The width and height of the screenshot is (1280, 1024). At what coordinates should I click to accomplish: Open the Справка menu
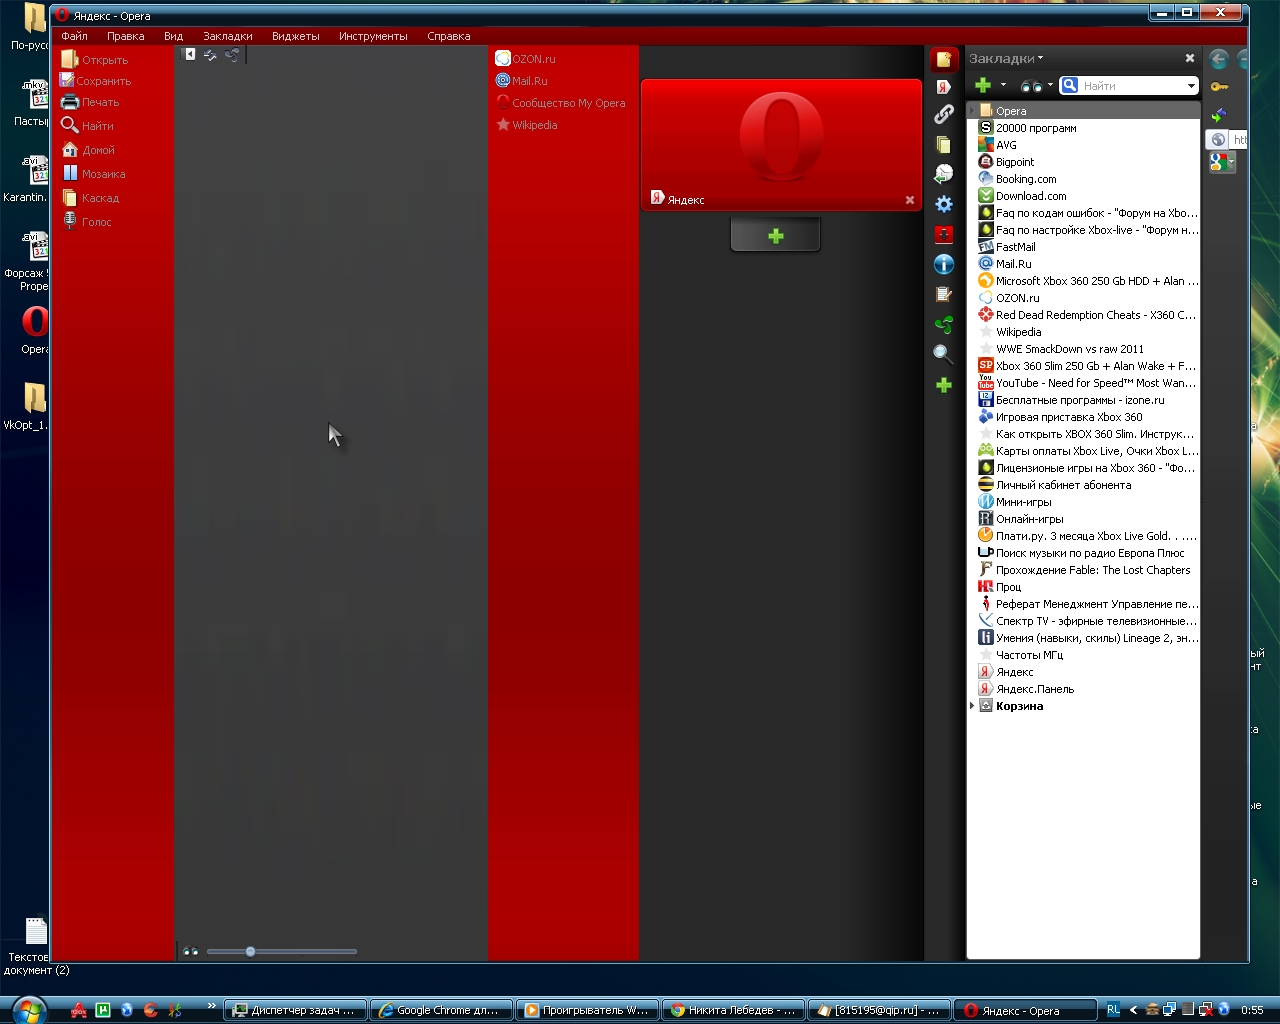pos(448,36)
